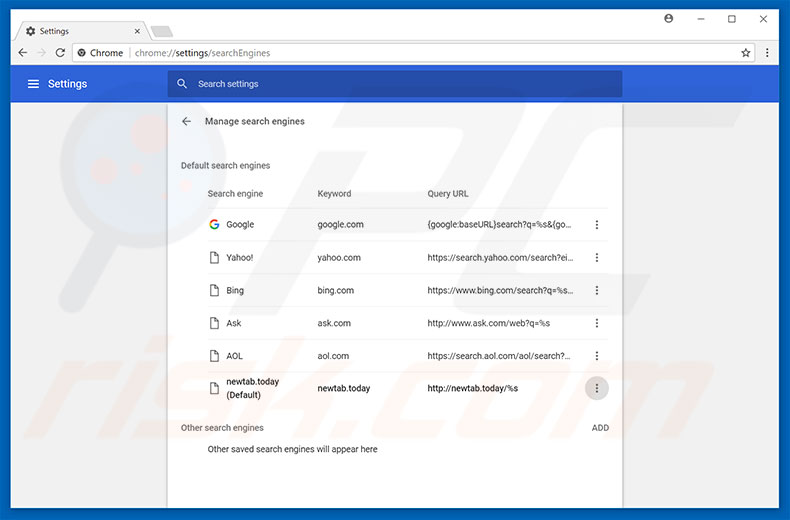Screen dimensions: 790x520
Task: Click the AOL engine name
Action: point(234,356)
